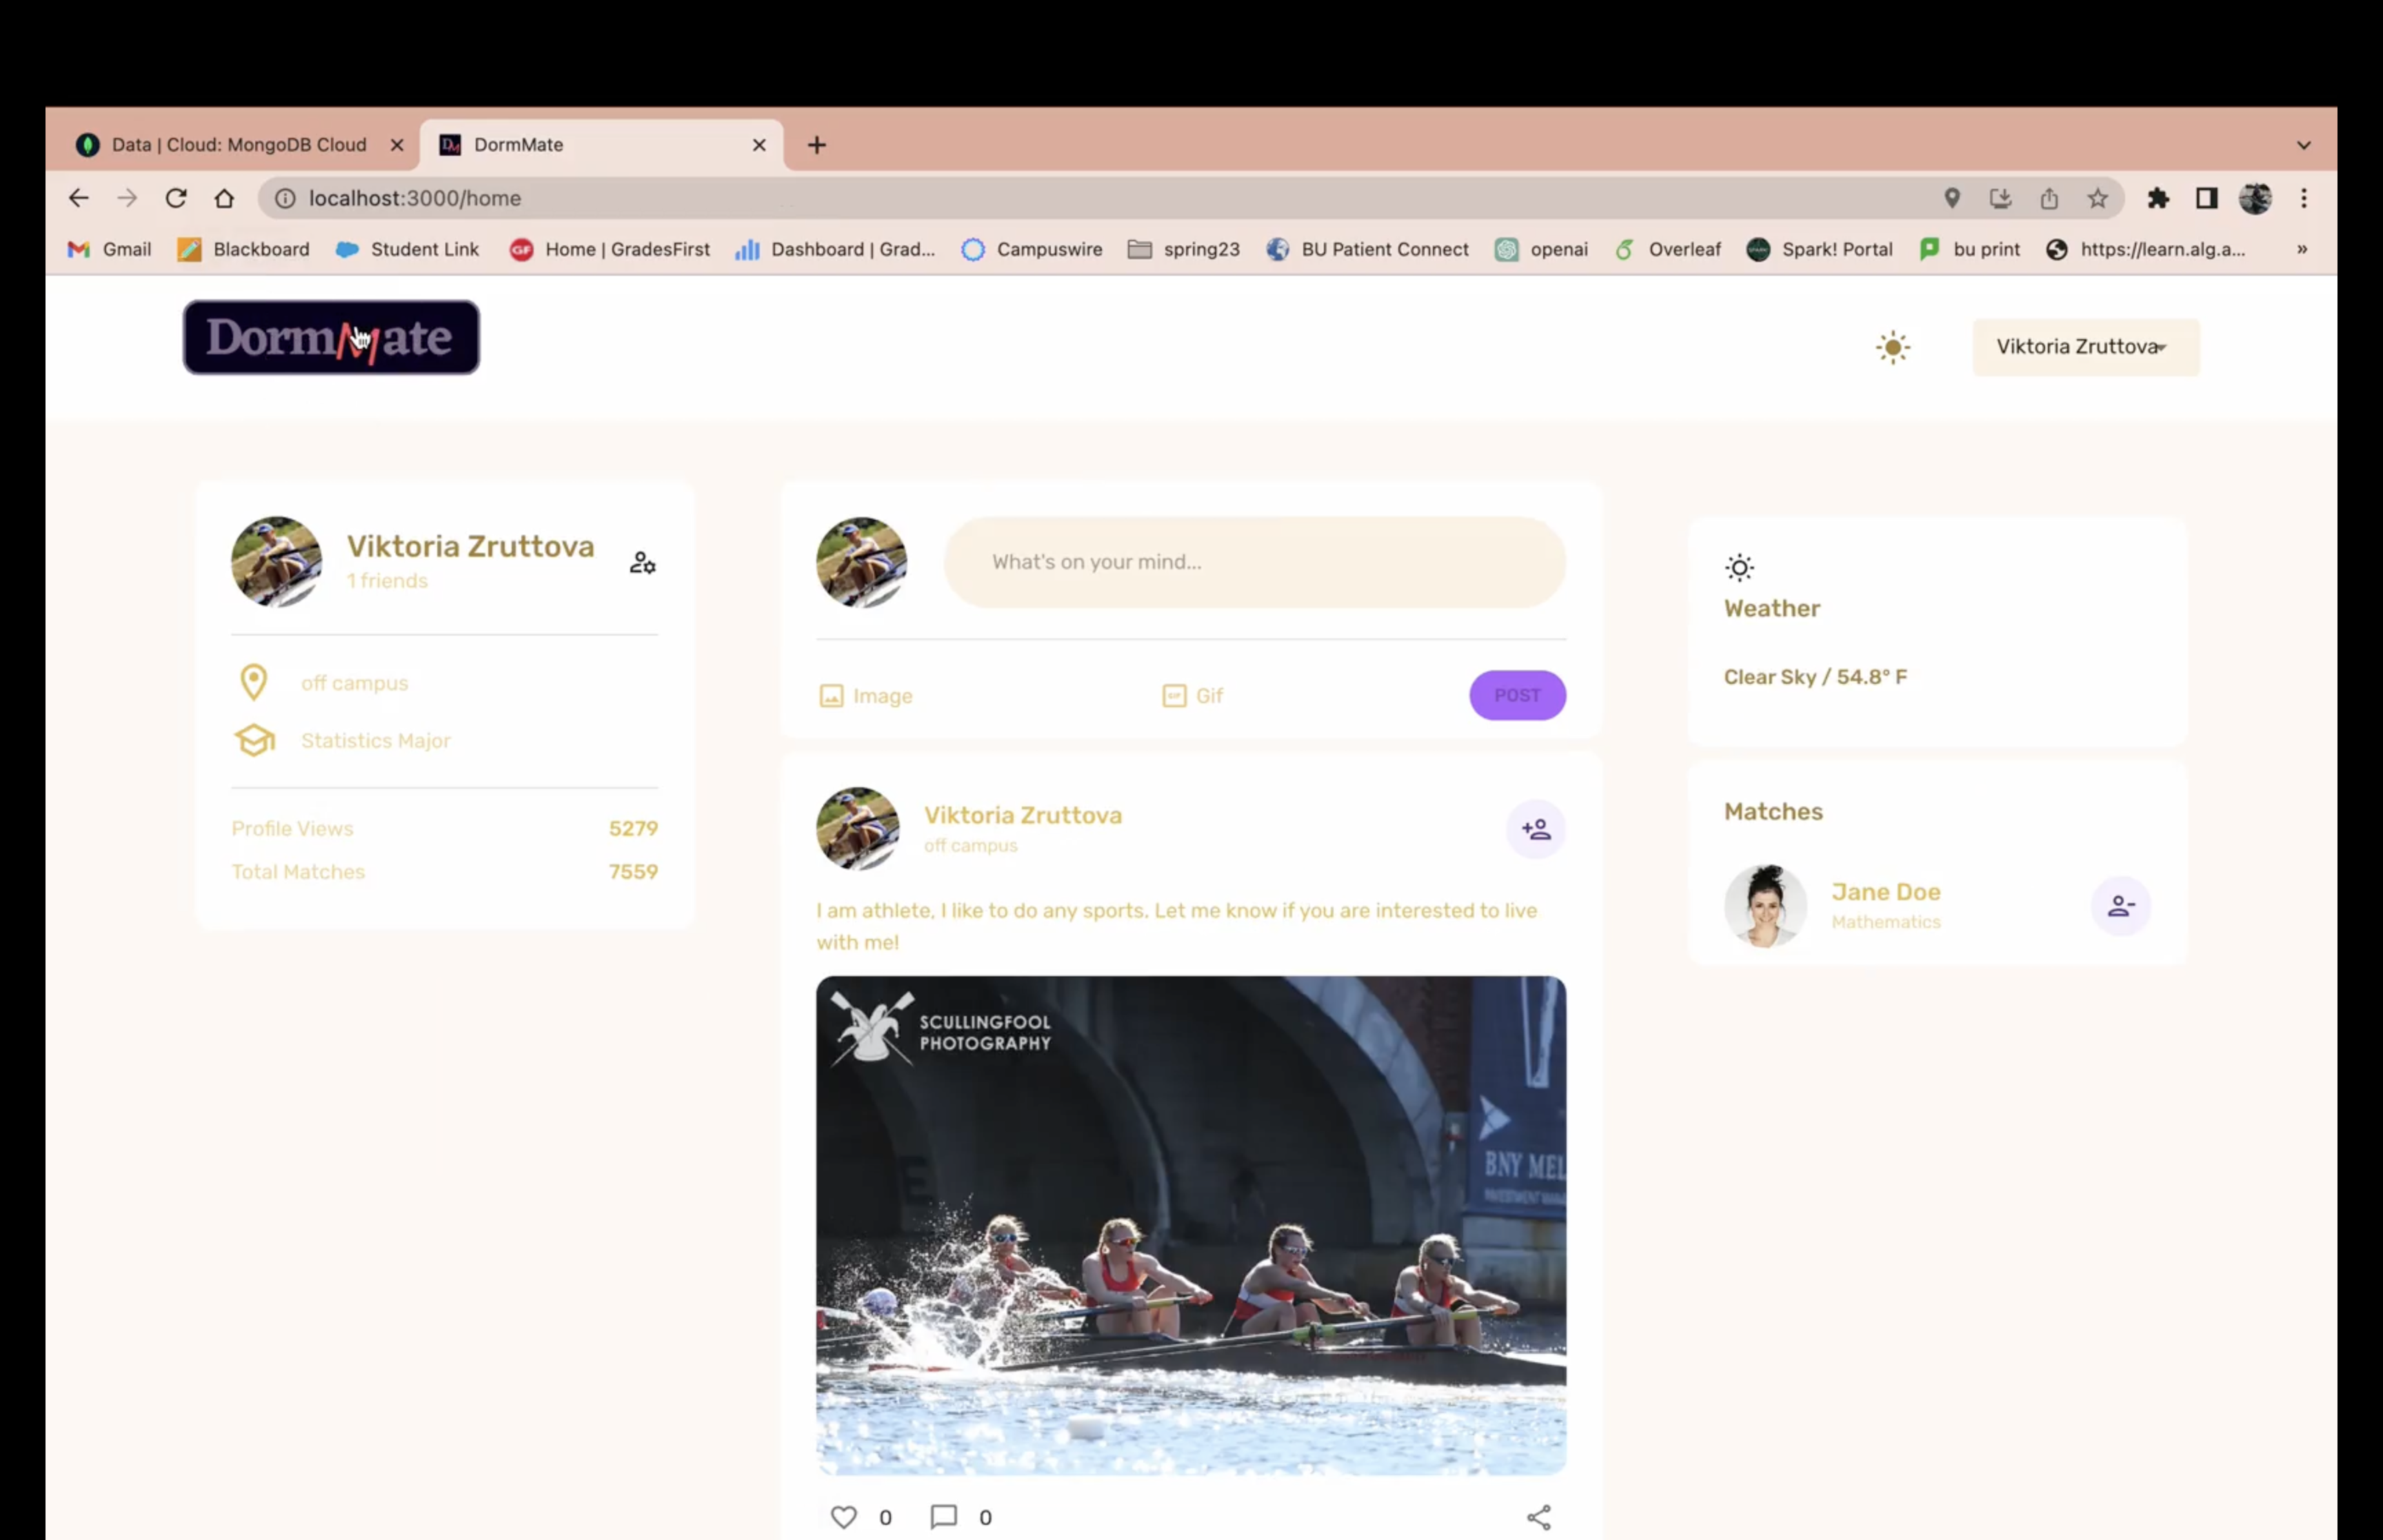Remove Jane Doe from matches

(2120, 906)
